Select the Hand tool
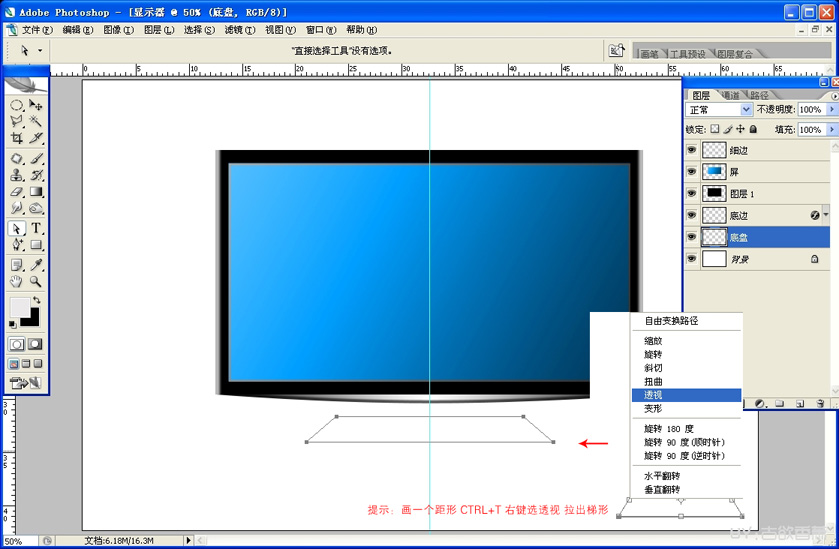This screenshot has width=839, height=549. 17,281
